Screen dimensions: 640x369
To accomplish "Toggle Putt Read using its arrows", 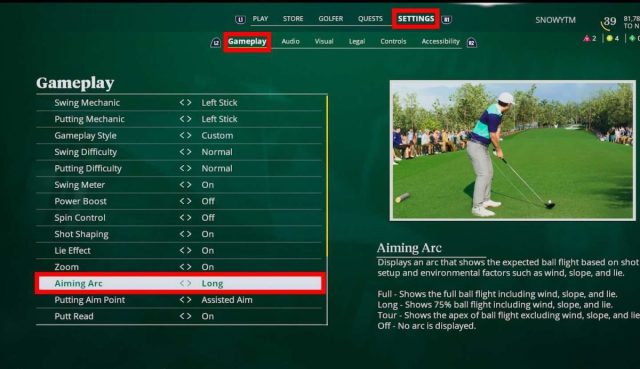I will pyautogui.click(x=185, y=316).
